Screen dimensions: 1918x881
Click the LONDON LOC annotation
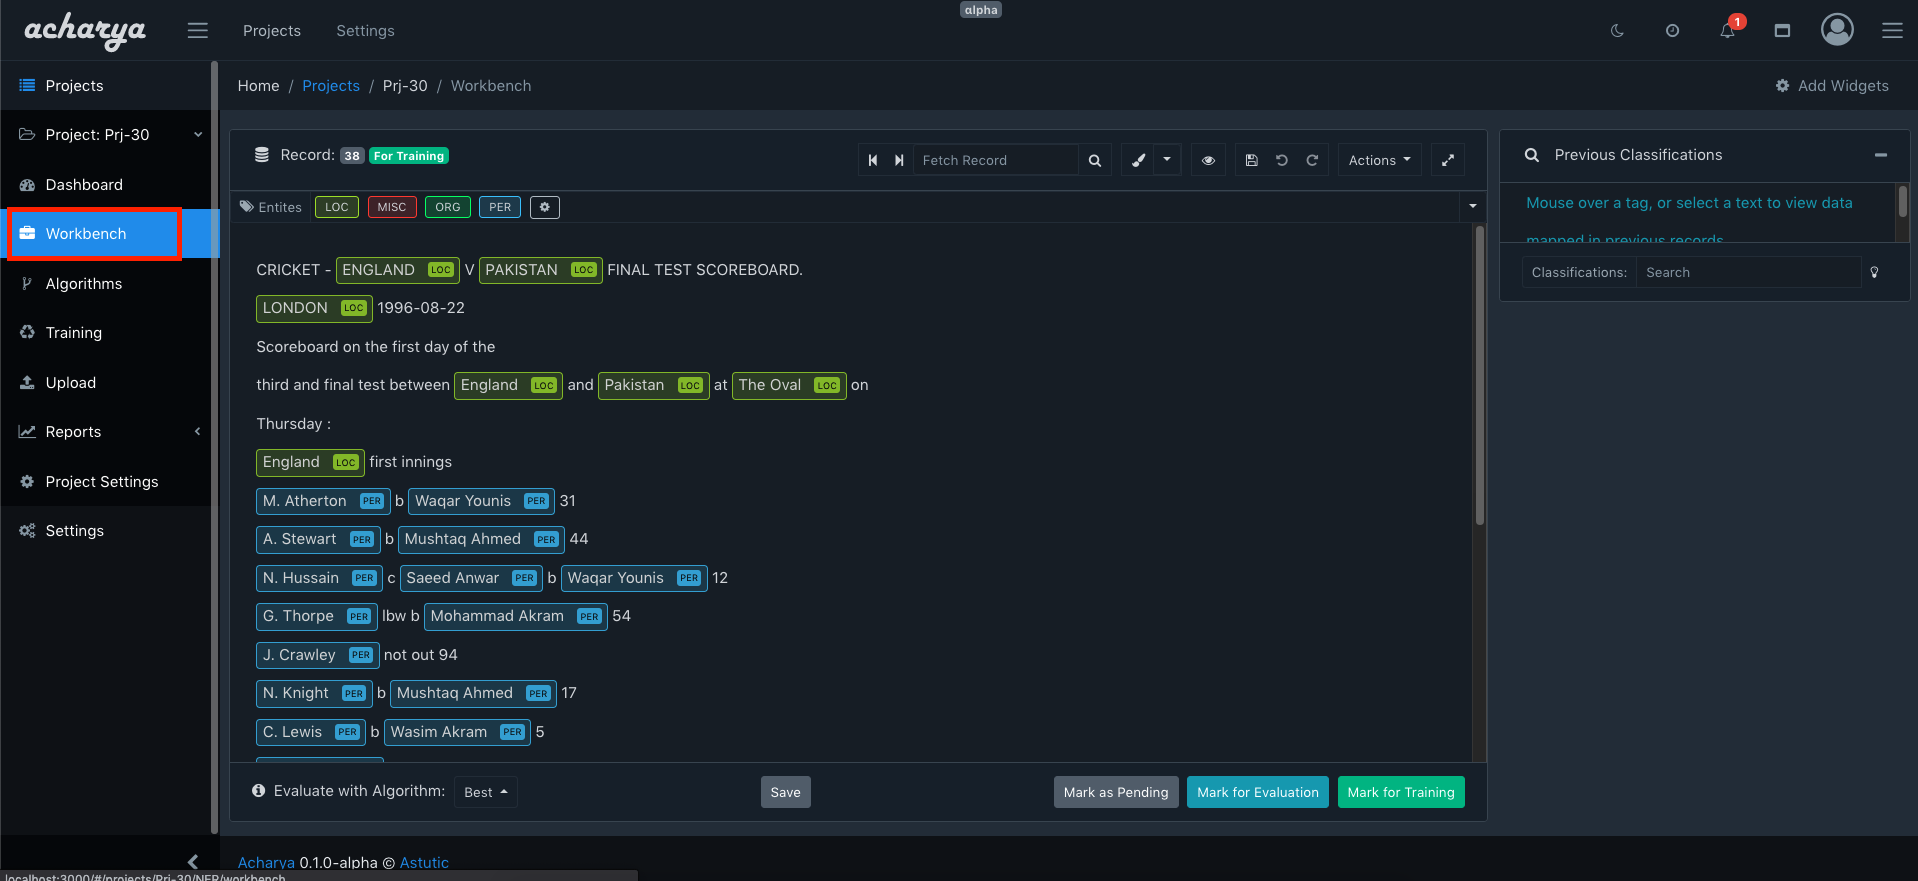point(314,308)
